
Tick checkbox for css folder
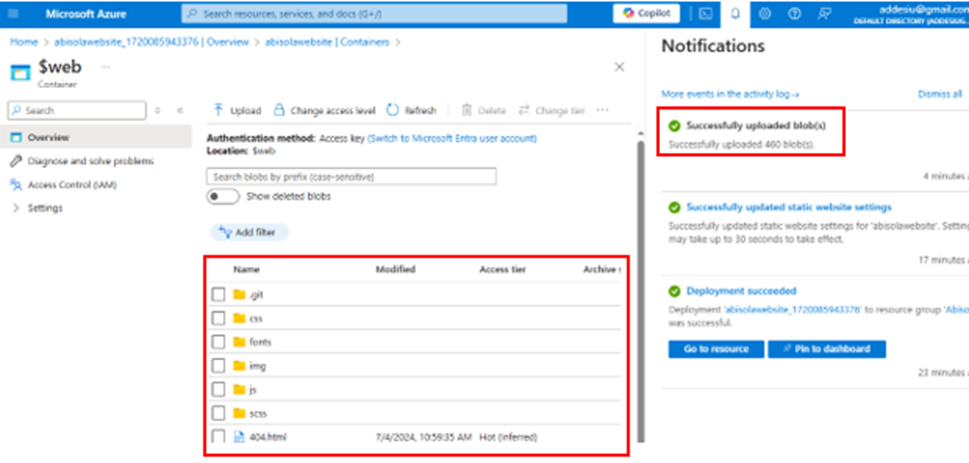tap(218, 318)
